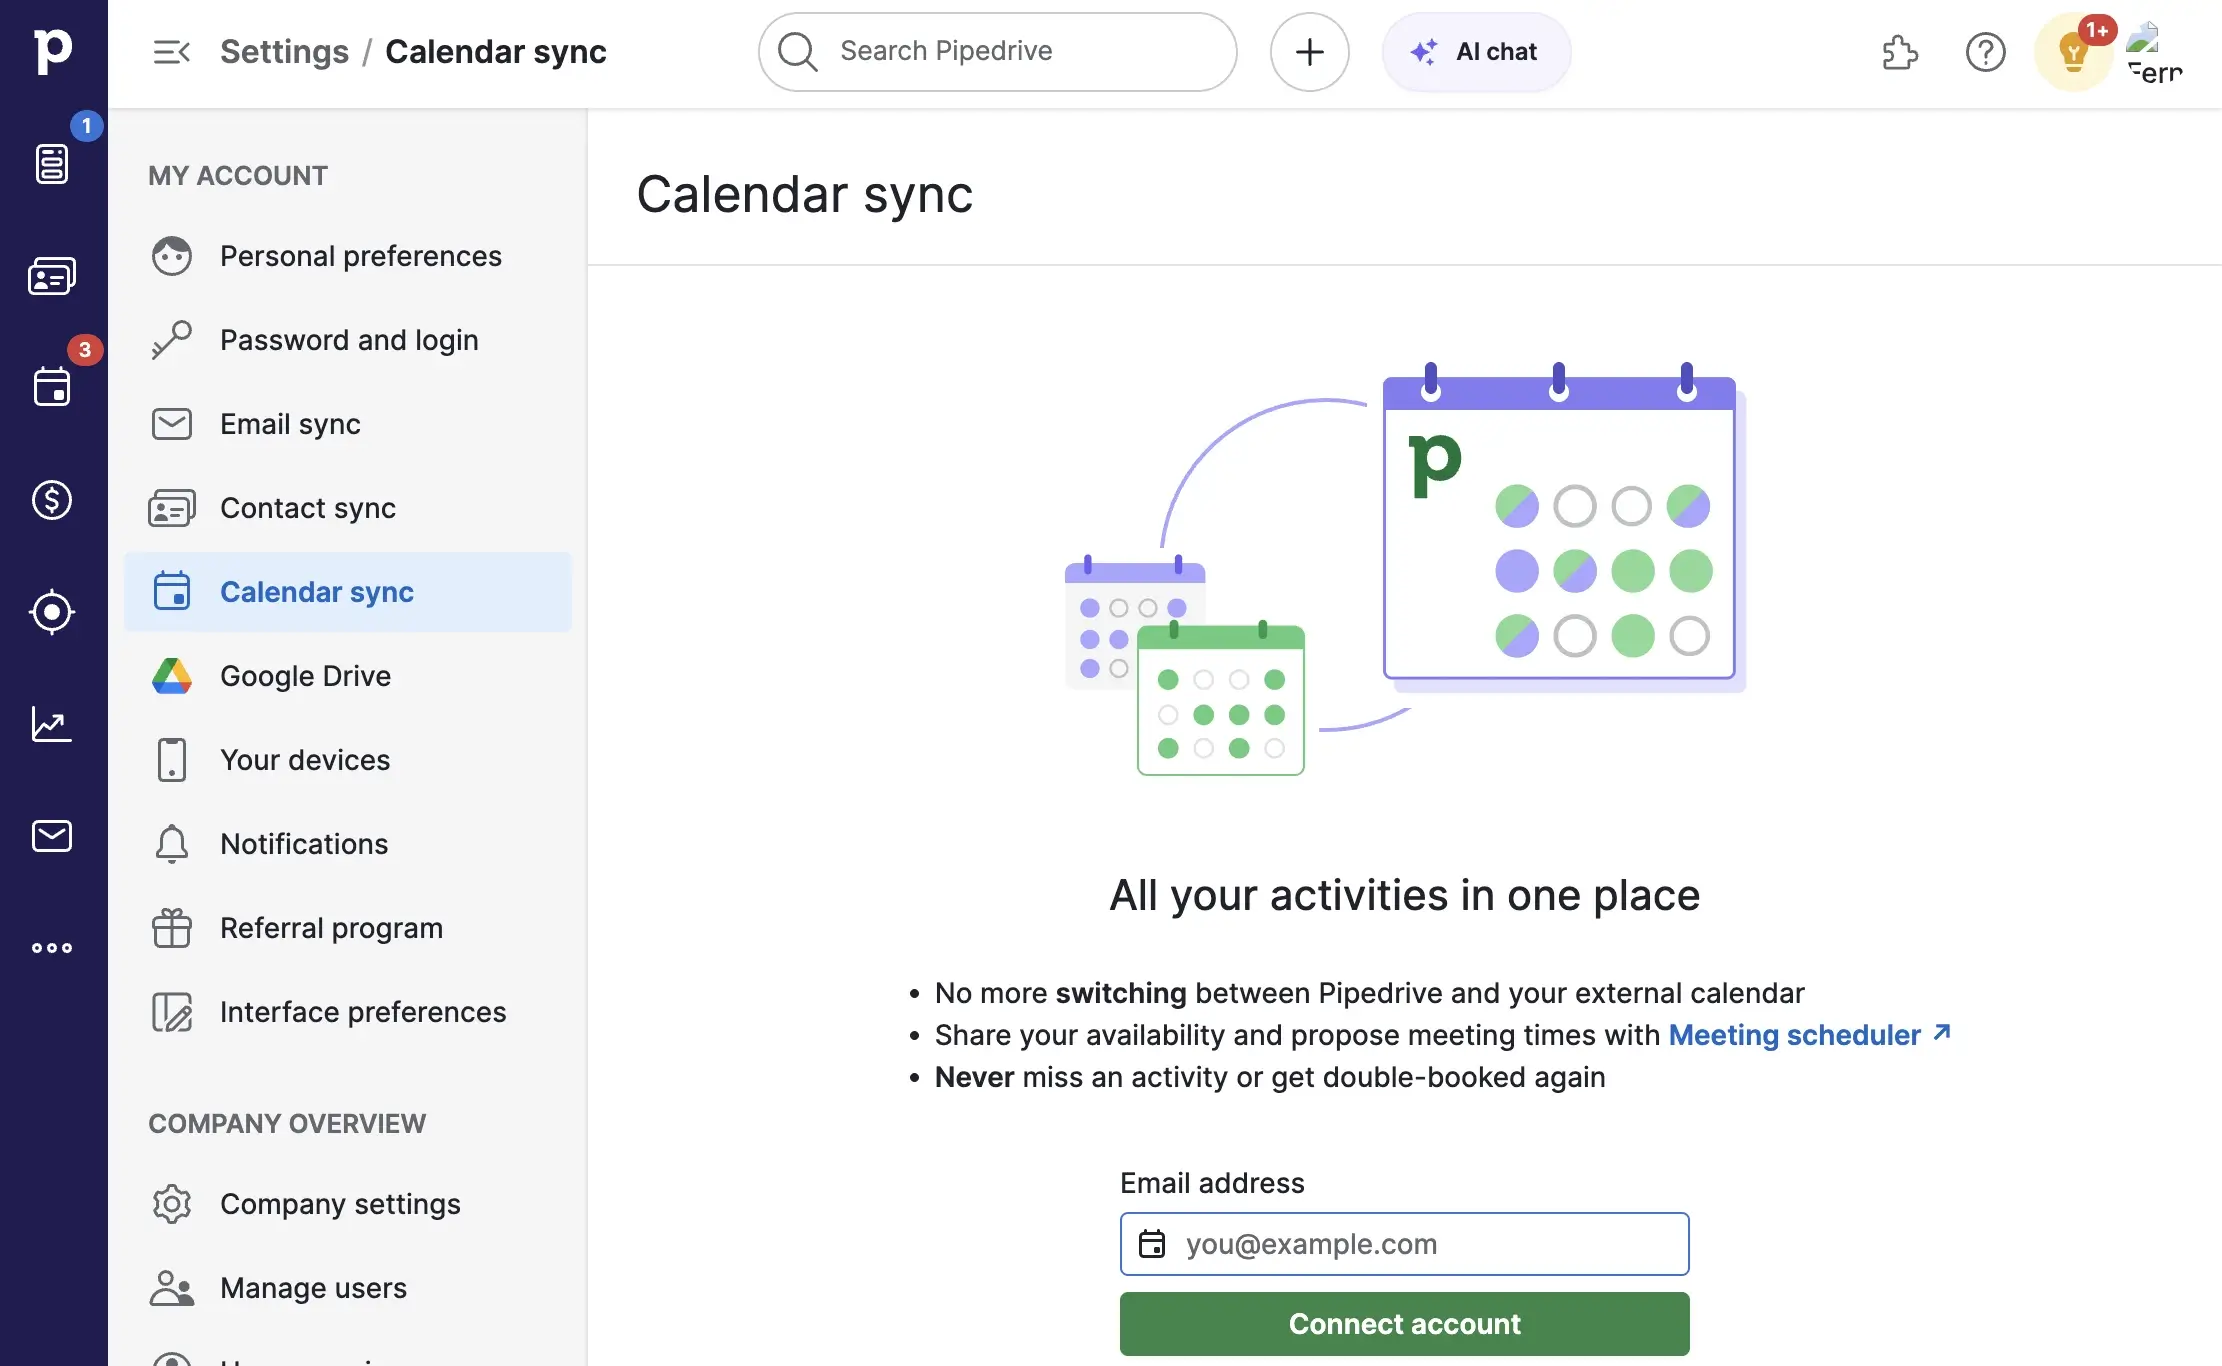Open the help question mark icon
The height and width of the screenshot is (1366, 2222).
point(1985,52)
